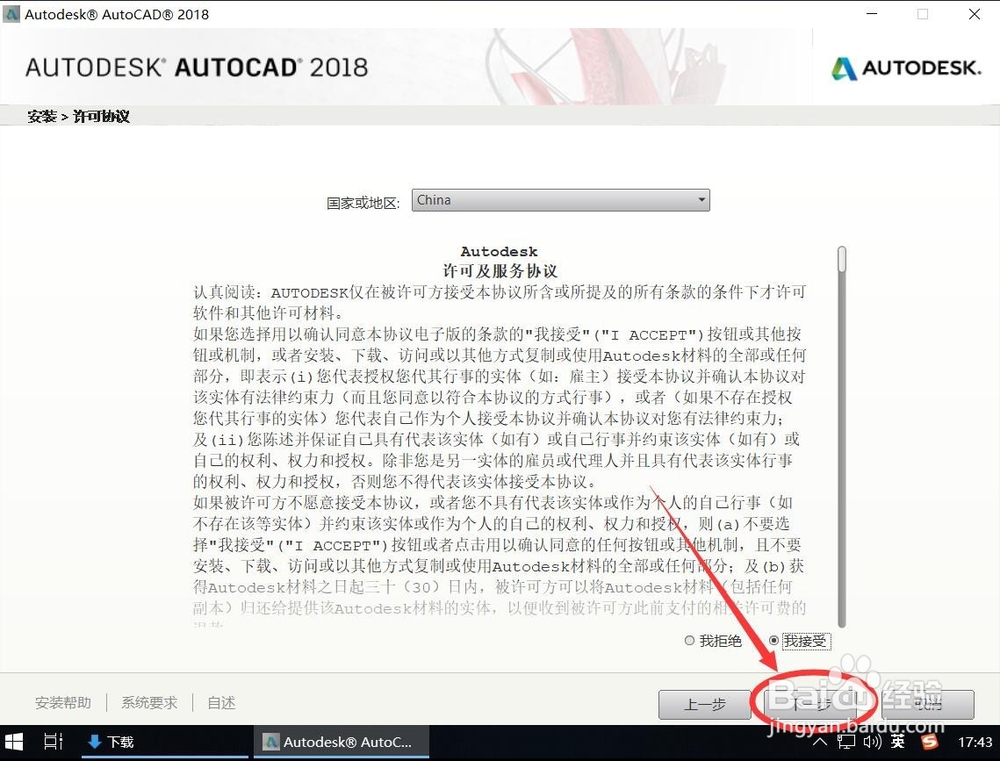Open the 系统要求 system requirements link
The image size is (1000, 761).
point(149,703)
